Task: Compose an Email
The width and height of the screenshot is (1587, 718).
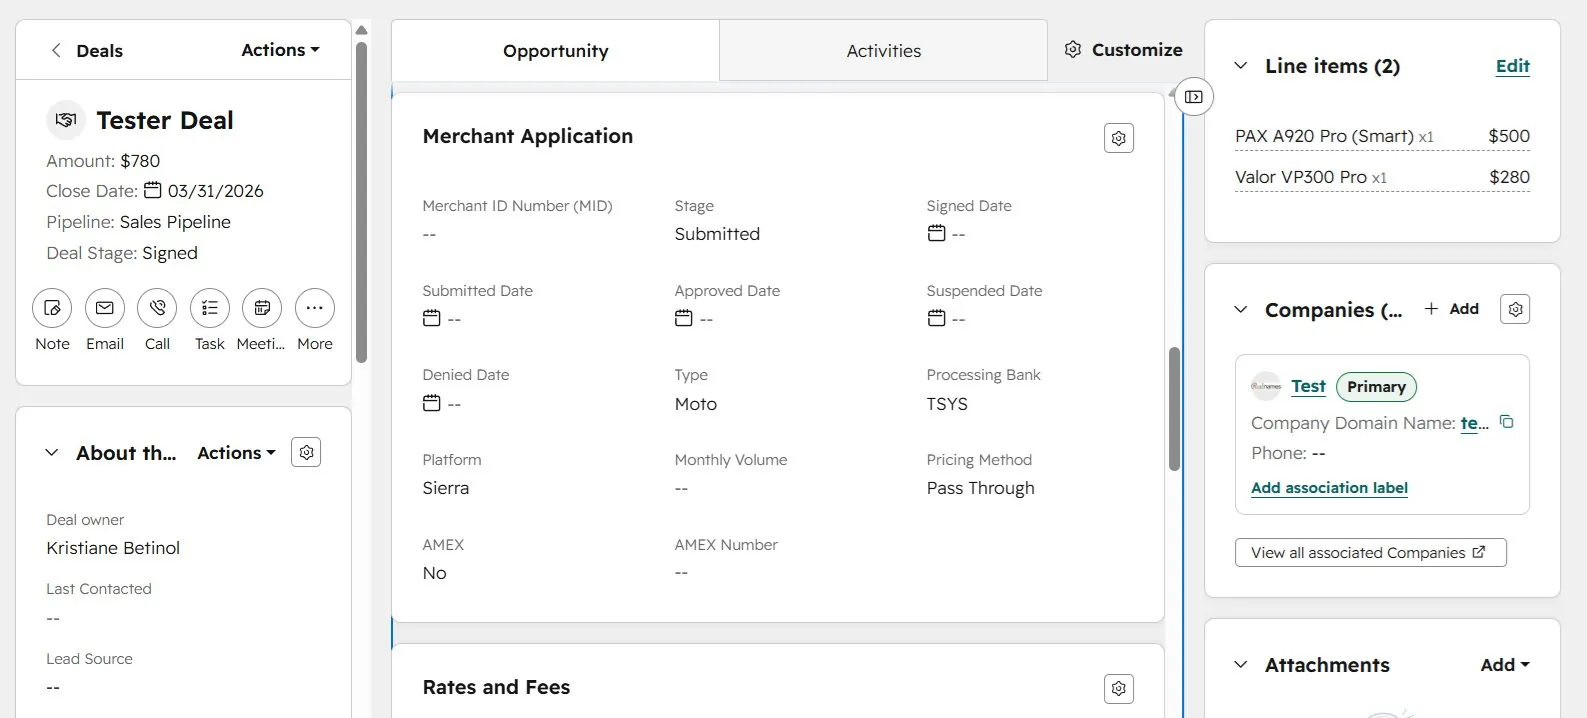Action: 105,308
